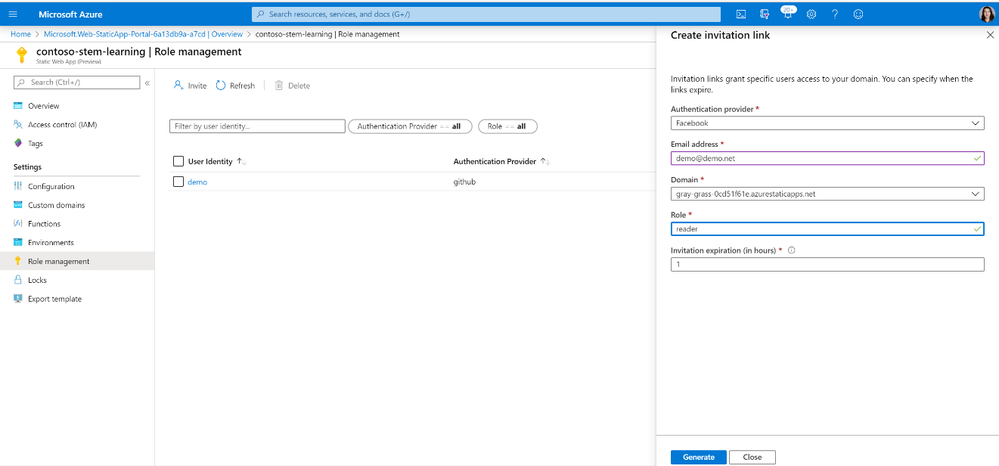Collapse the left menu with double chevron
Viewport: 999px width, 466px height.
(147, 83)
